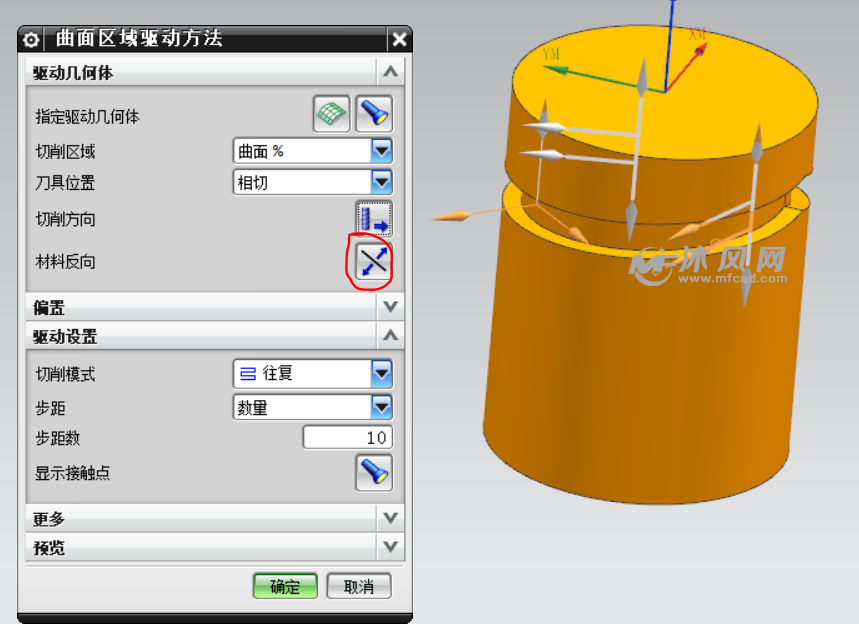Expand the 预览 preview section

pos(390,547)
